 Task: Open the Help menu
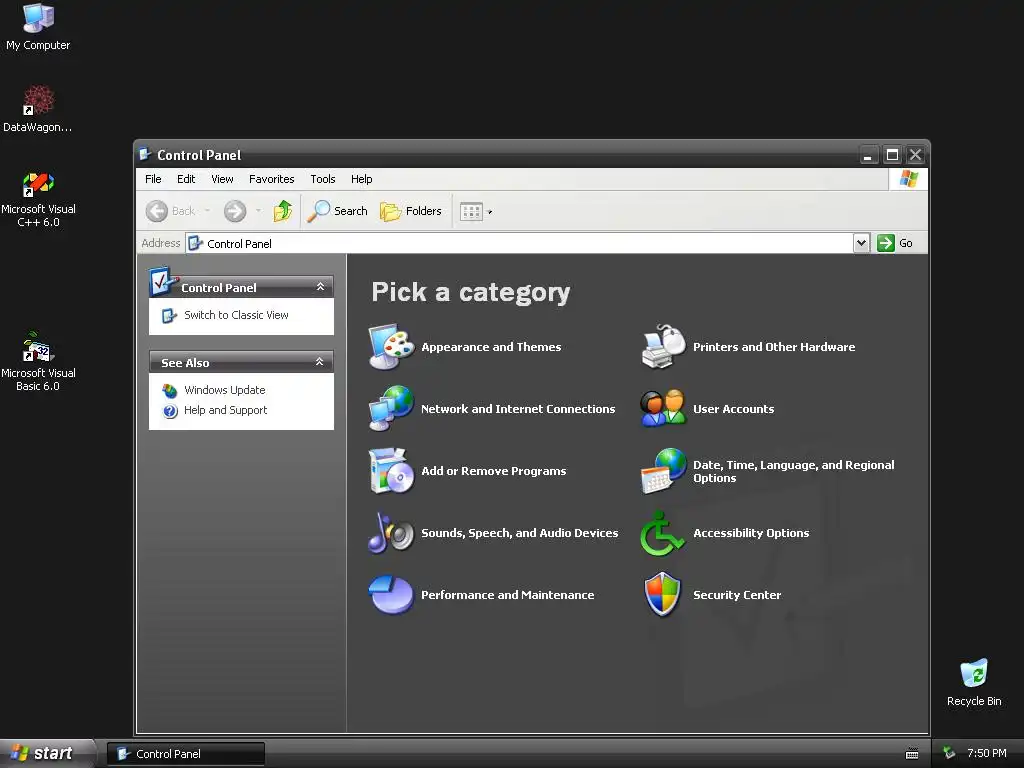(361, 179)
